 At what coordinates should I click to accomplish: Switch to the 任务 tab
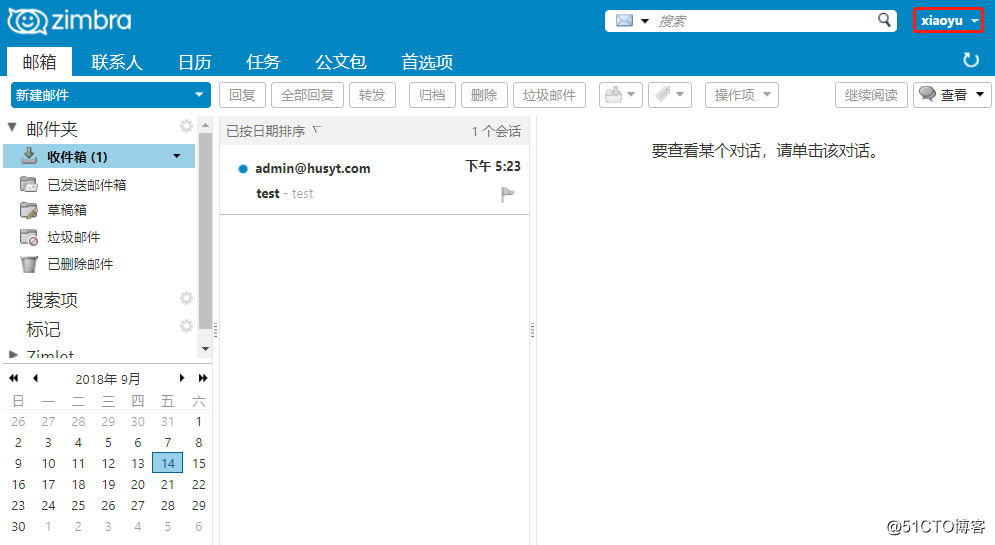[x=263, y=62]
